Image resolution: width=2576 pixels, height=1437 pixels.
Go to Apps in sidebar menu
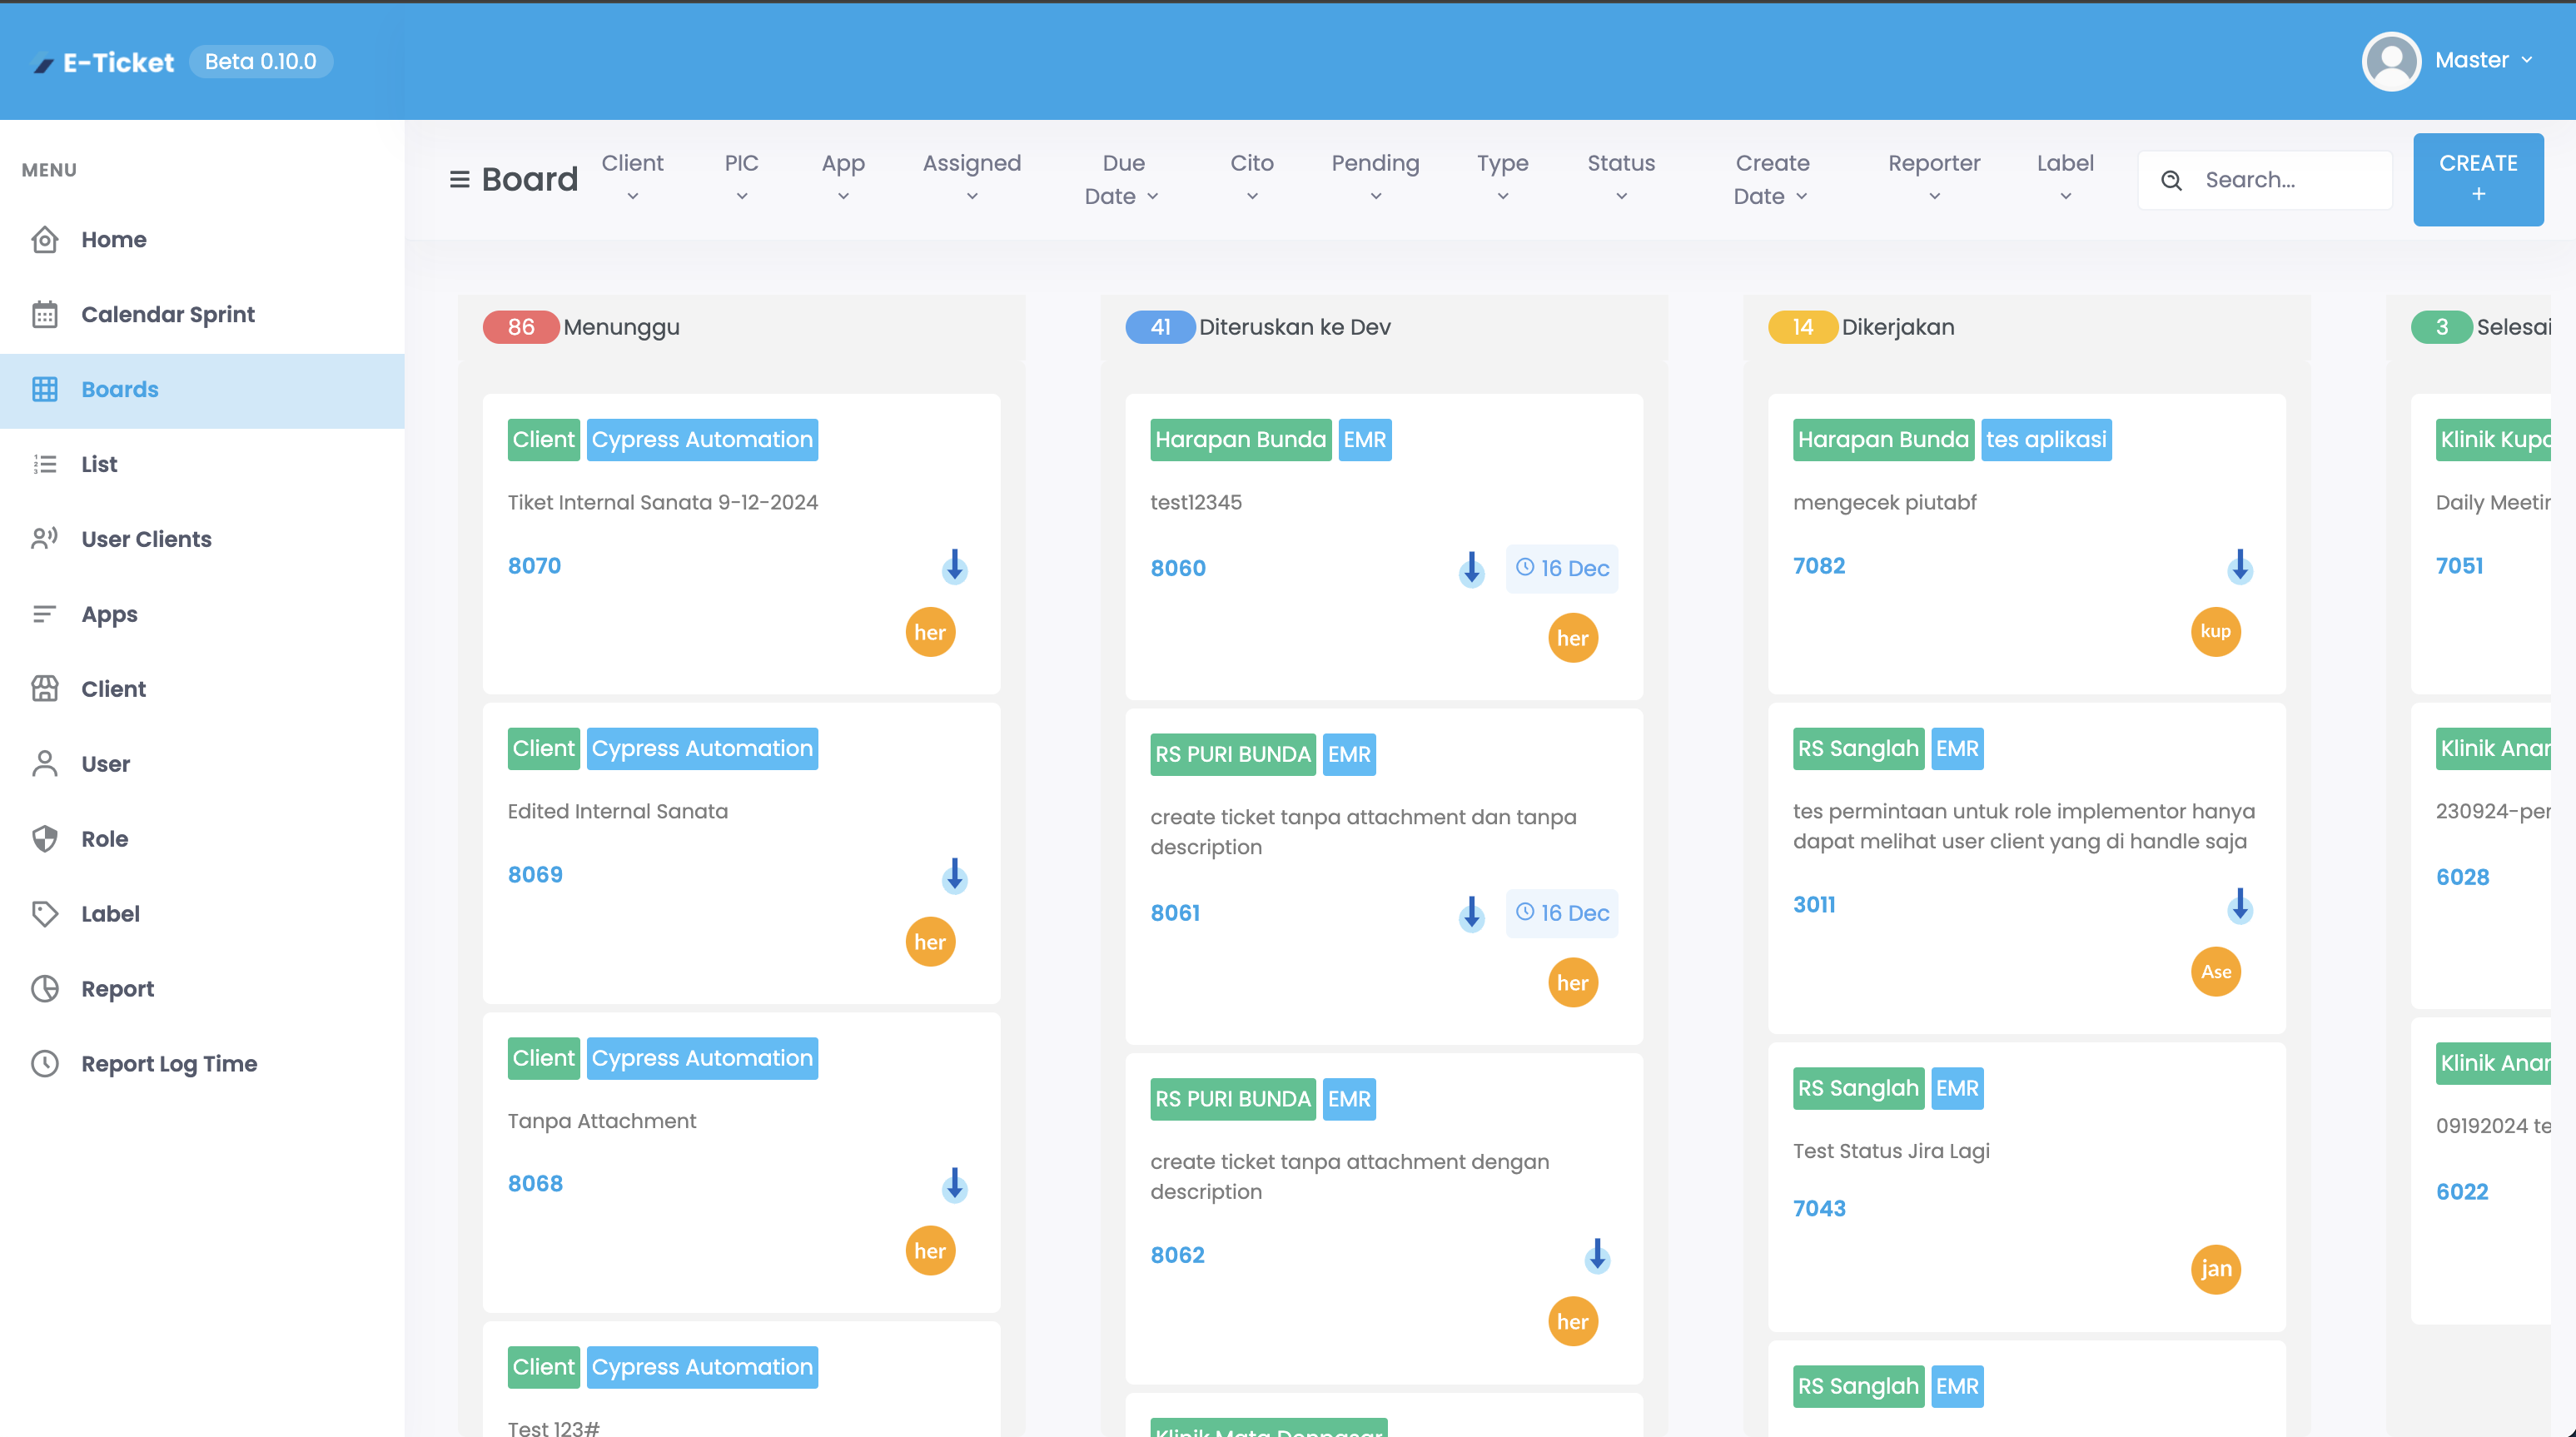click(109, 614)
